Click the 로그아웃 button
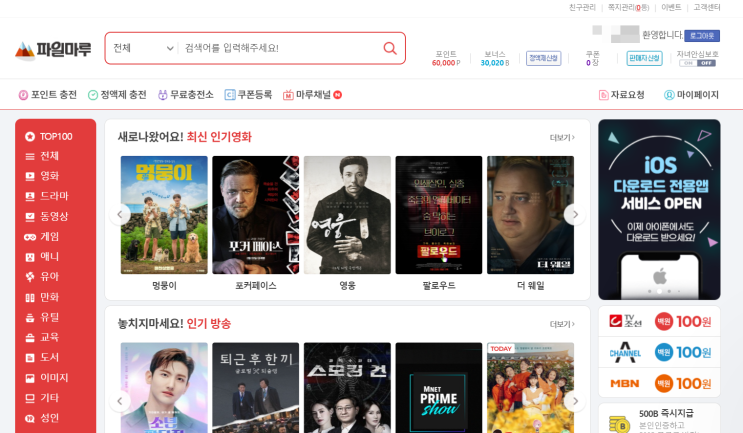The width and height of the screenshot is (743, 433). [702, 36]
